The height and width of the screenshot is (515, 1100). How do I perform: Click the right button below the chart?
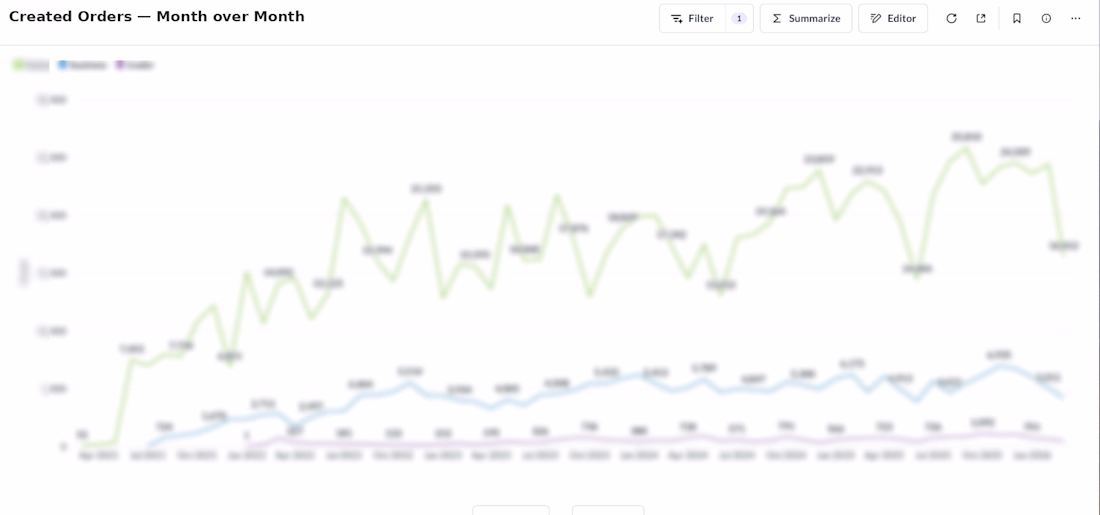coord(608,509)
